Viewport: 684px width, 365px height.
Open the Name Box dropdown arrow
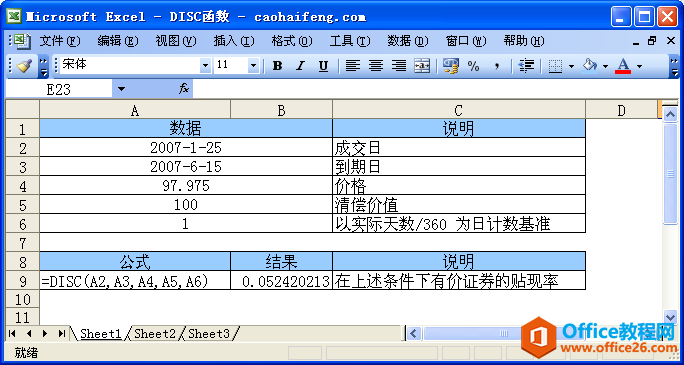pyautogui.click(x=121, y=89)
